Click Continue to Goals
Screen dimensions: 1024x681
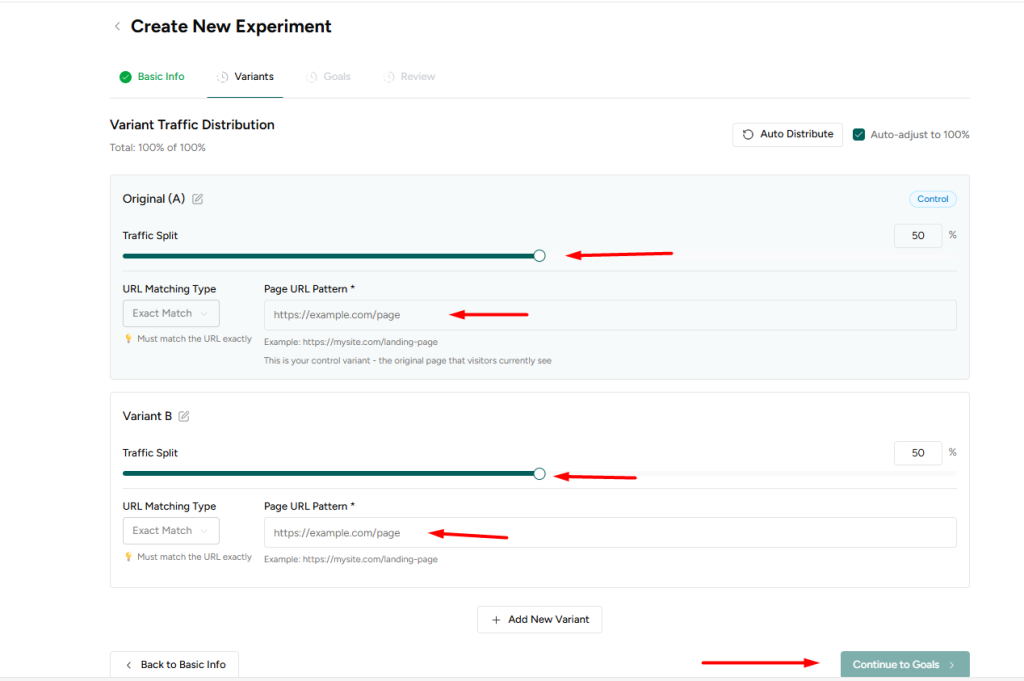click(x=903, y=664)
